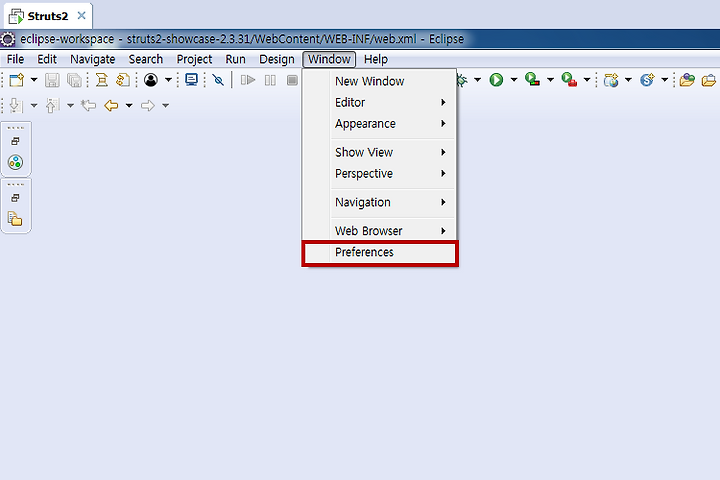Open the Edit menu
Screen dimensions: 720x480
[47, 59]
